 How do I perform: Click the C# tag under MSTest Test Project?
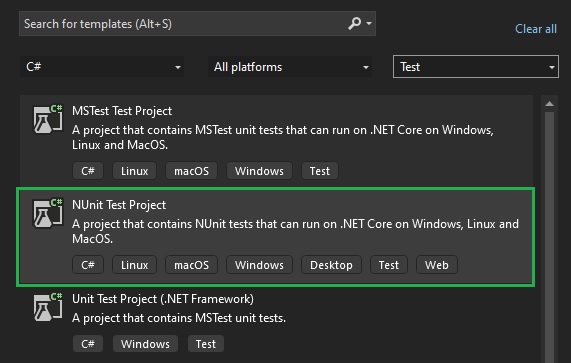(x=88, y=171)
